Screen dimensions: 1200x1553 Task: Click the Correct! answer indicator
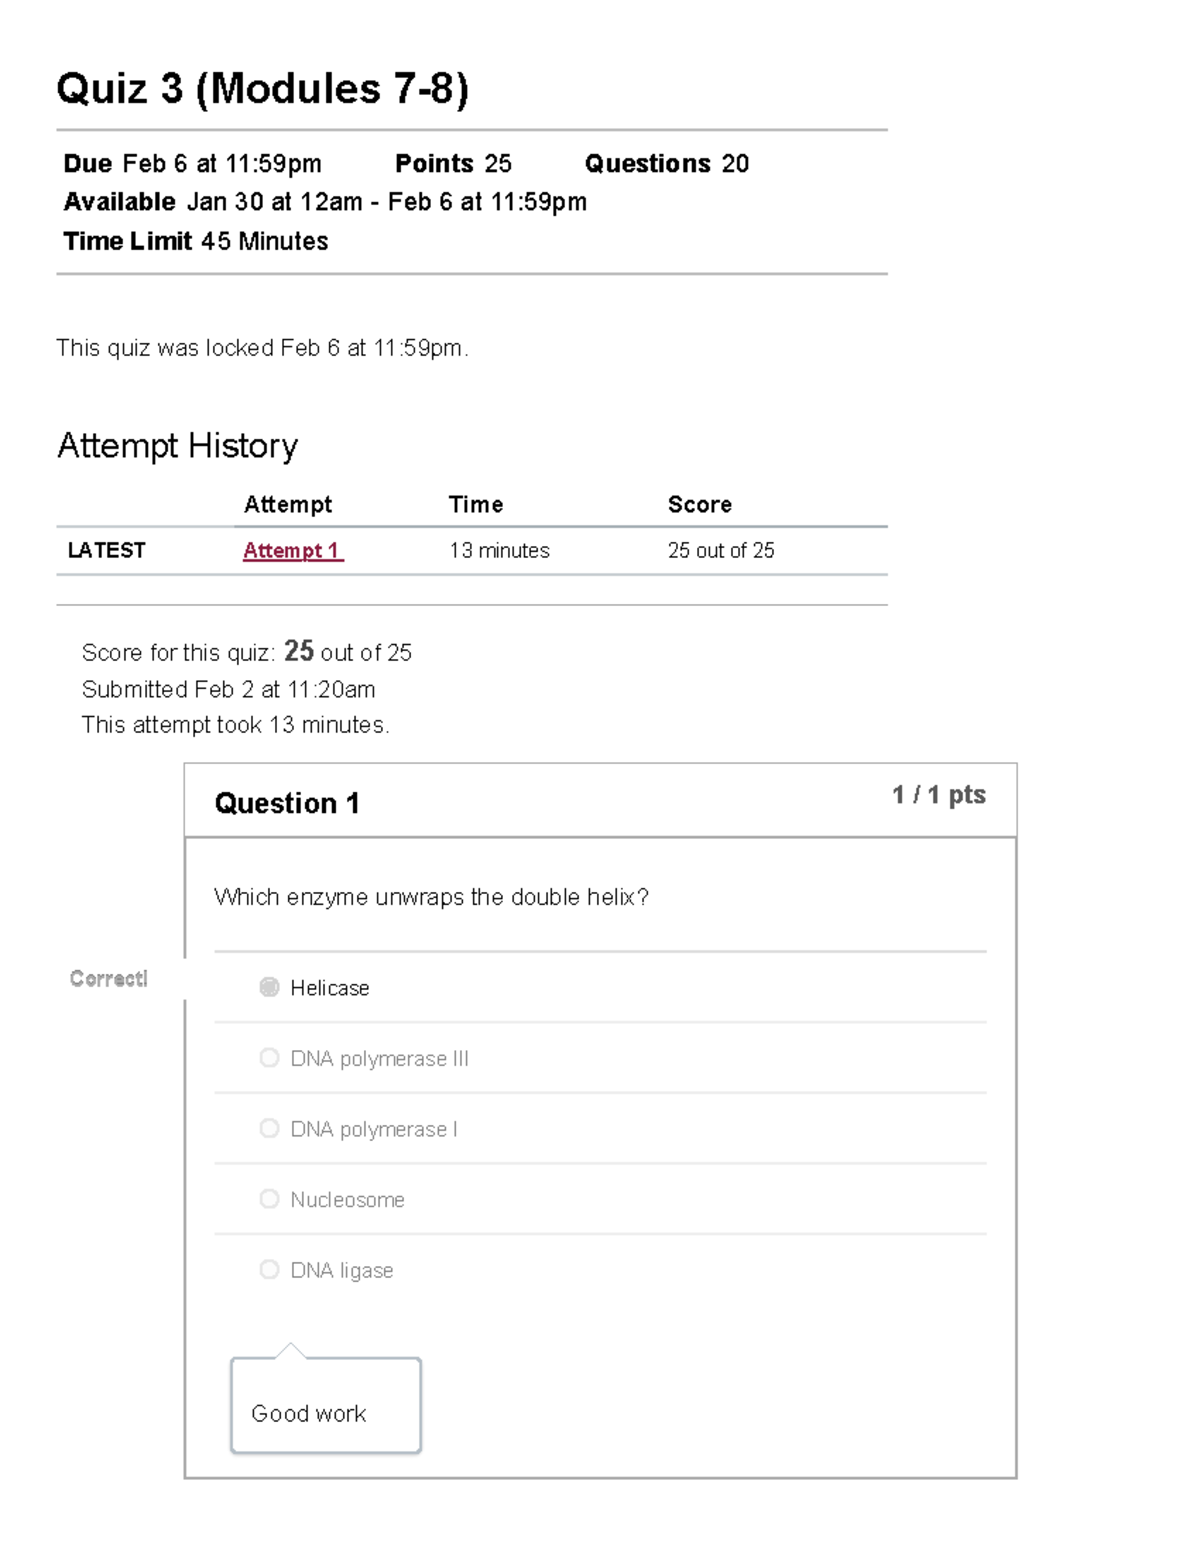[108, 979]
